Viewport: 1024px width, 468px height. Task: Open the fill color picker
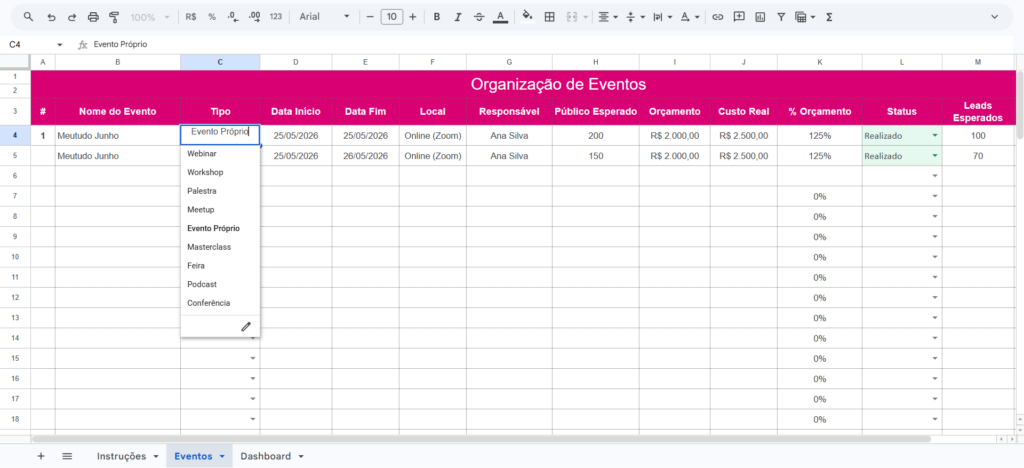coord(528,17)
